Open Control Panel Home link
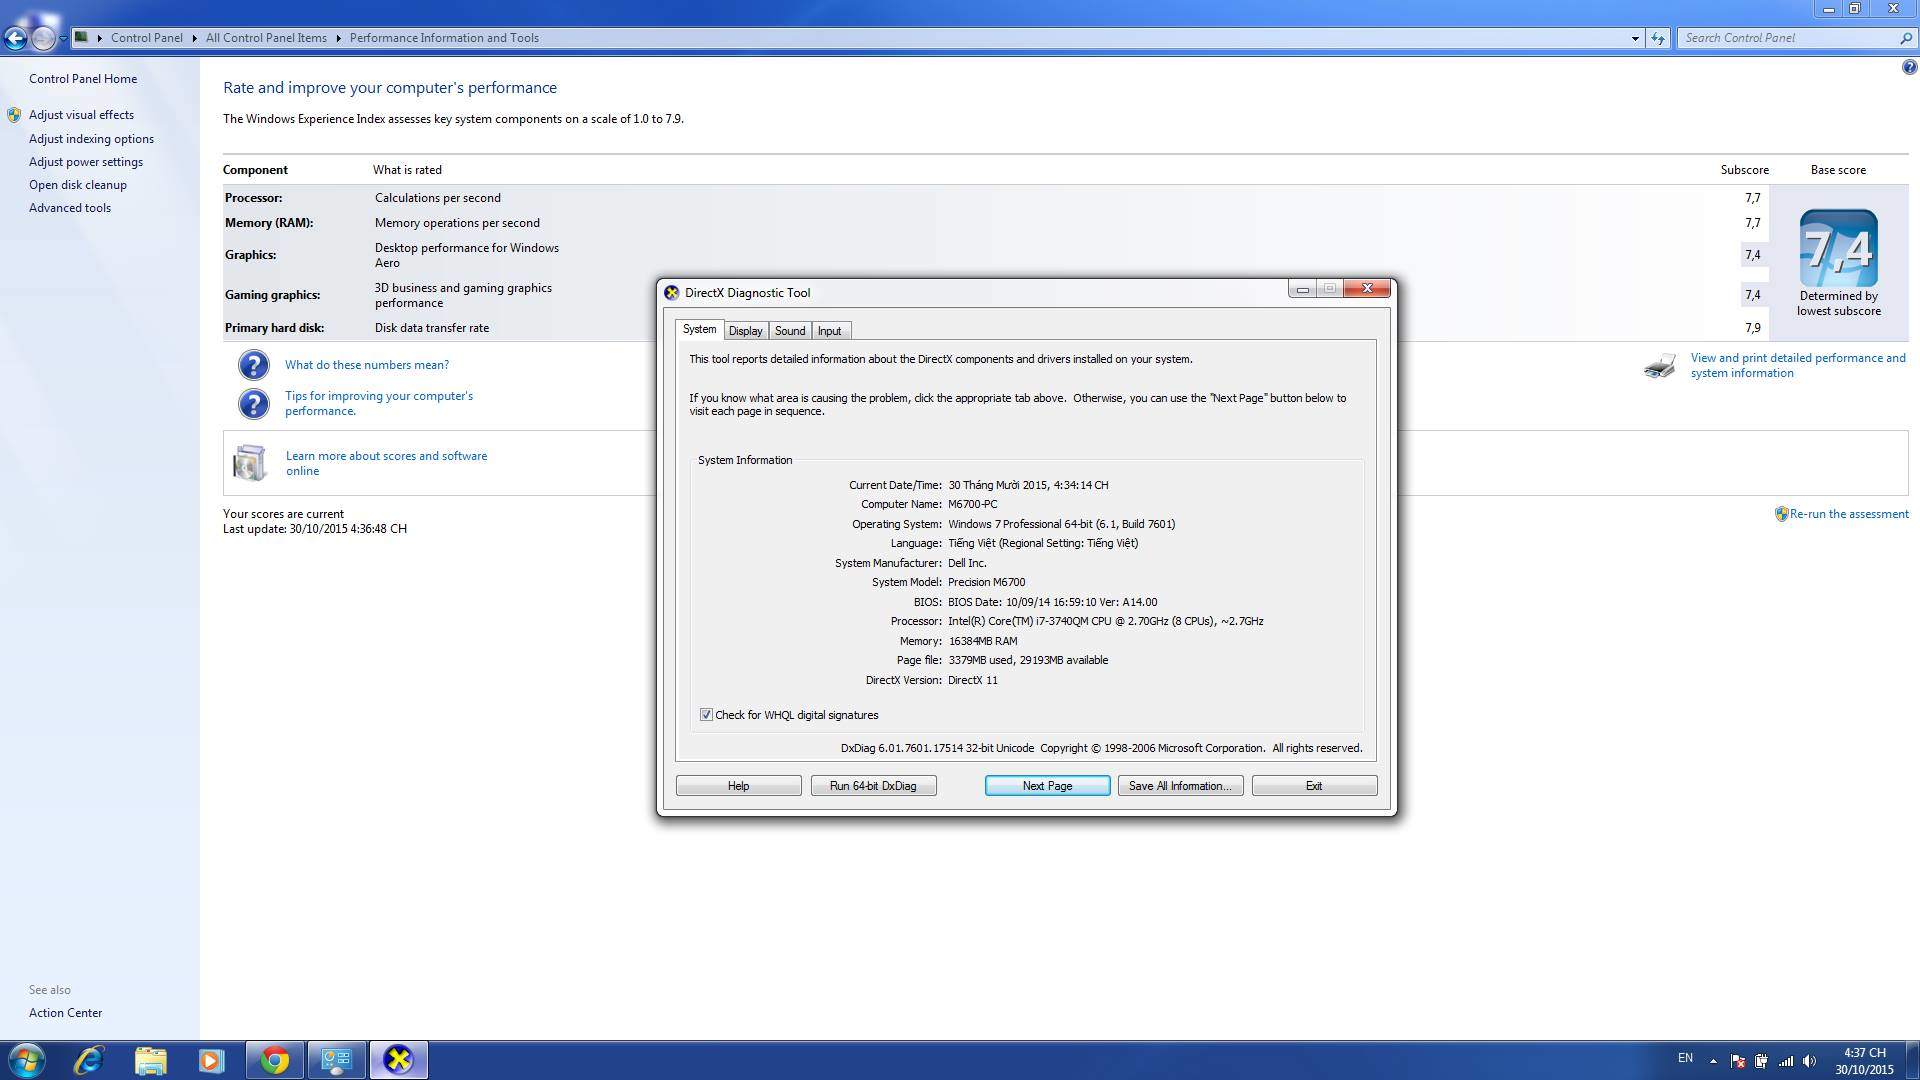Screen dimensions: 1920x1080 (x=83, y=79)
